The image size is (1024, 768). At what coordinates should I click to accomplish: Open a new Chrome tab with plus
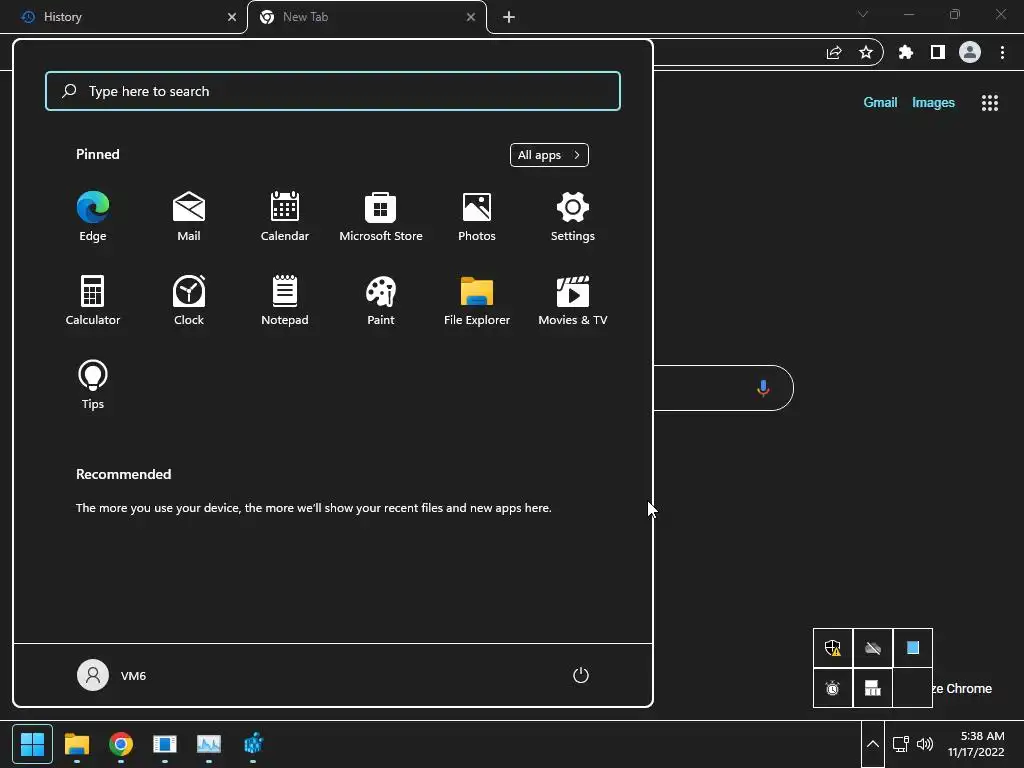pos(509,17)
